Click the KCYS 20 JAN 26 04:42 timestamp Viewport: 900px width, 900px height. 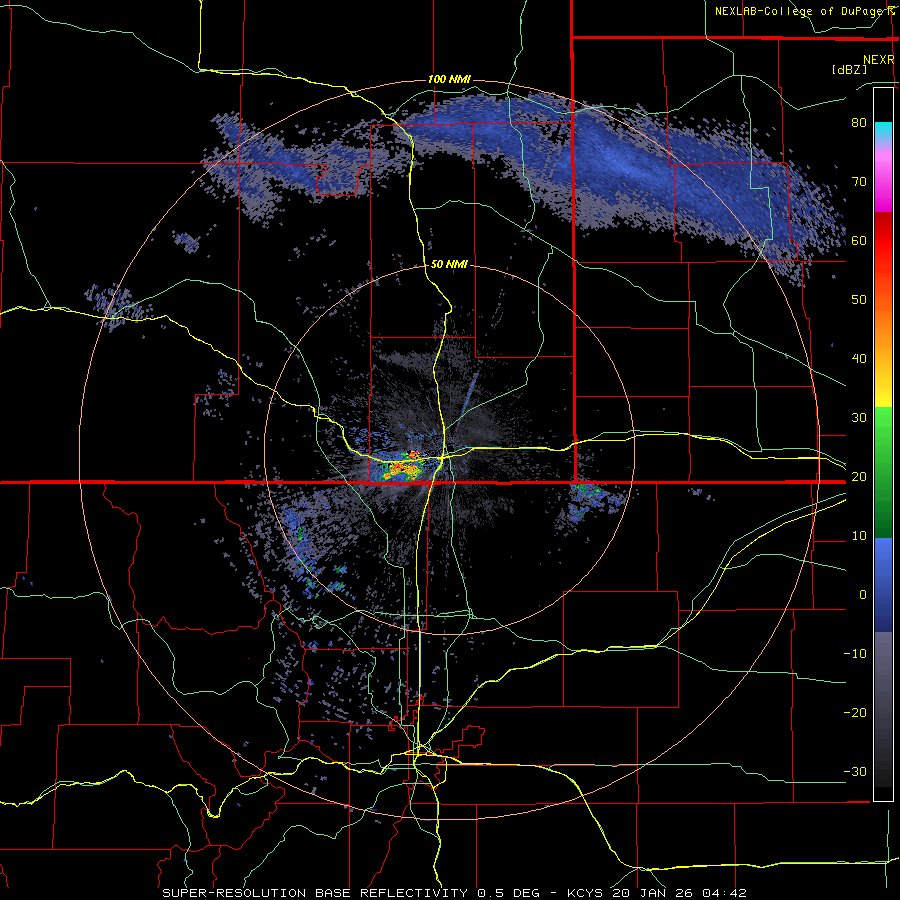[x=657, y=893]
